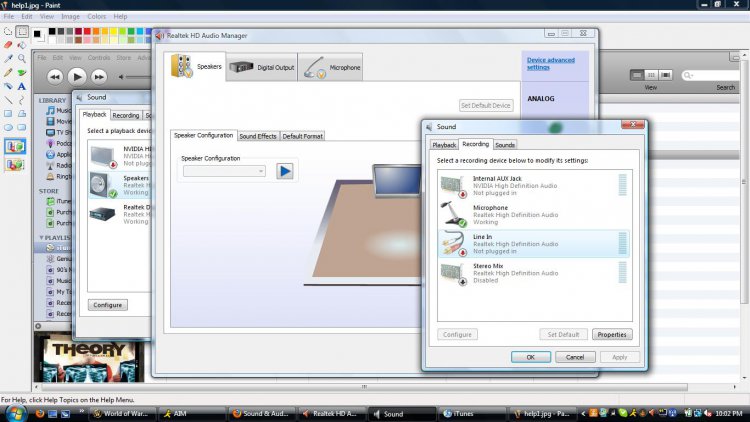This screenshot has height=422, width=750.
Task: Click the iTunes next track button
Action: [99, 77]
